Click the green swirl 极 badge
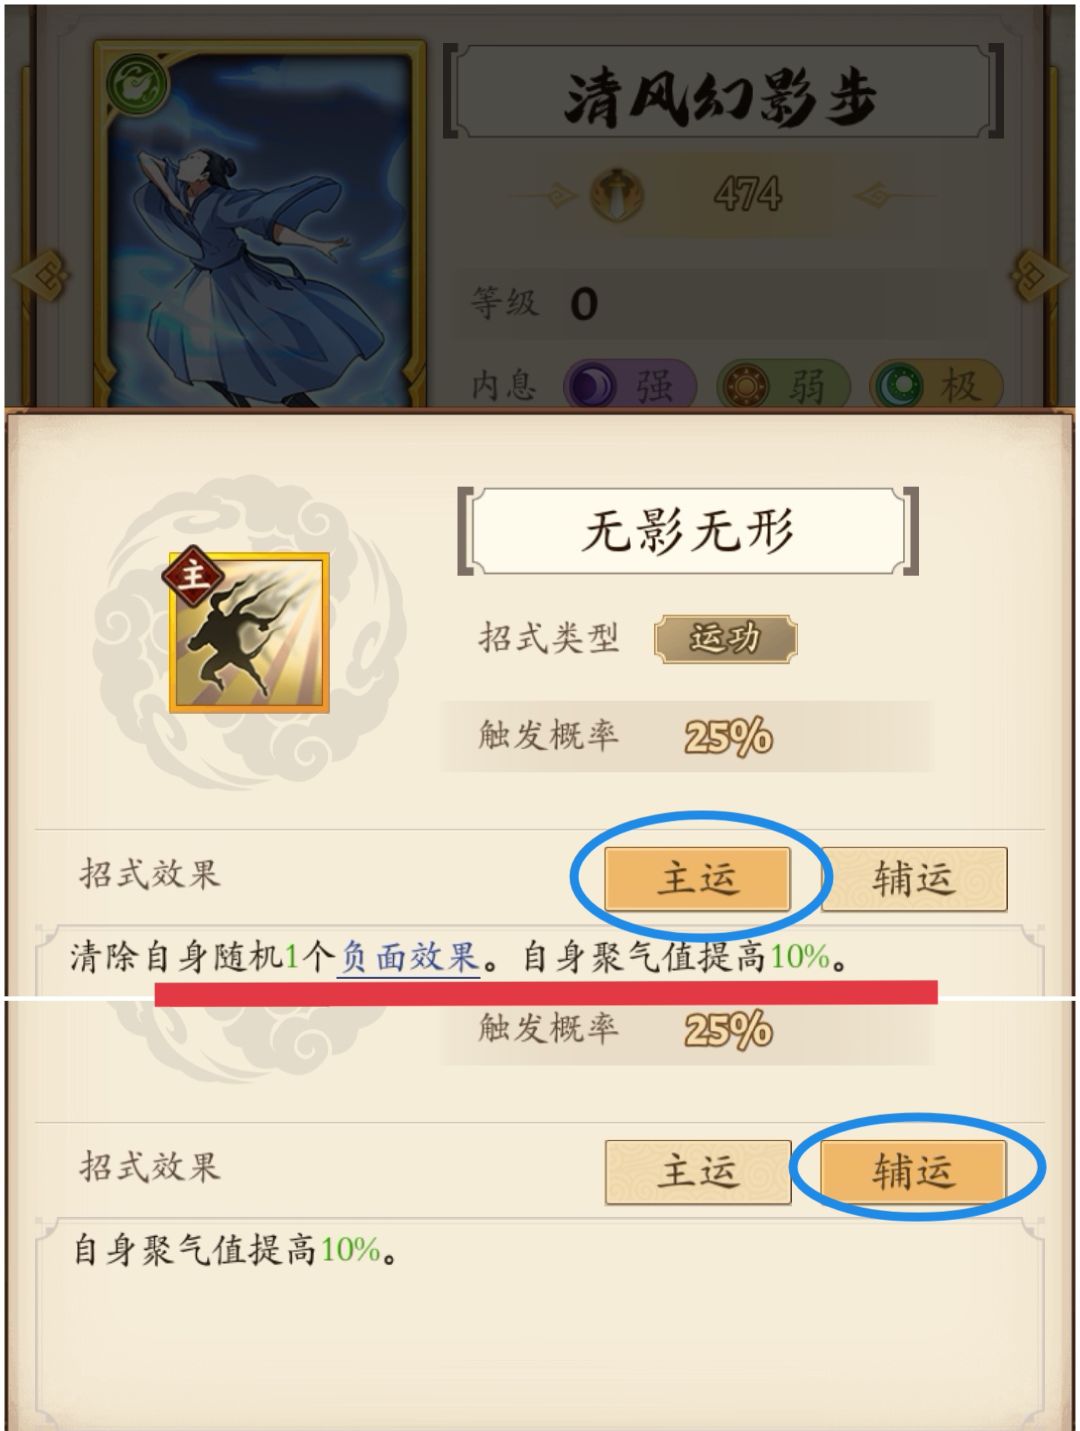The height and width of the screenshot is (1431, 1080). coord(935,385)
